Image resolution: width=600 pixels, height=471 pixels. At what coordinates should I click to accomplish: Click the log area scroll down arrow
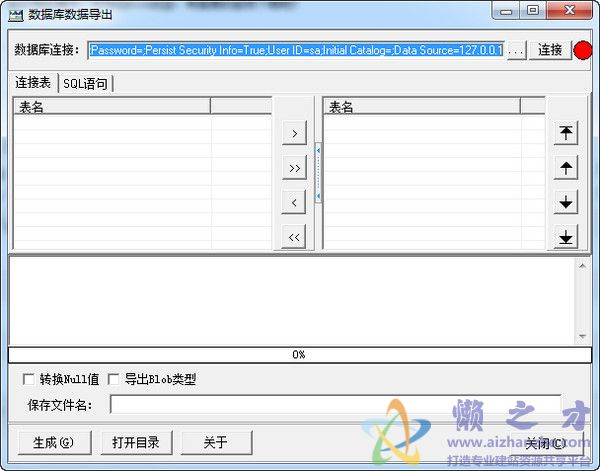pos(582,337)
